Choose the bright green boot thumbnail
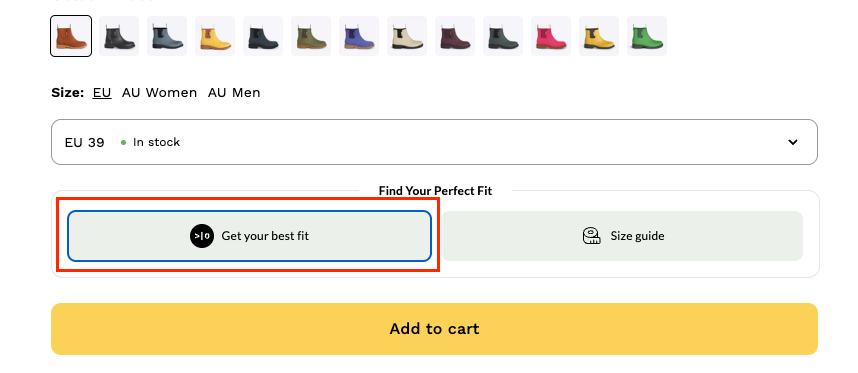858x373 pixels. pyautogui.click(x=647, y=36)
